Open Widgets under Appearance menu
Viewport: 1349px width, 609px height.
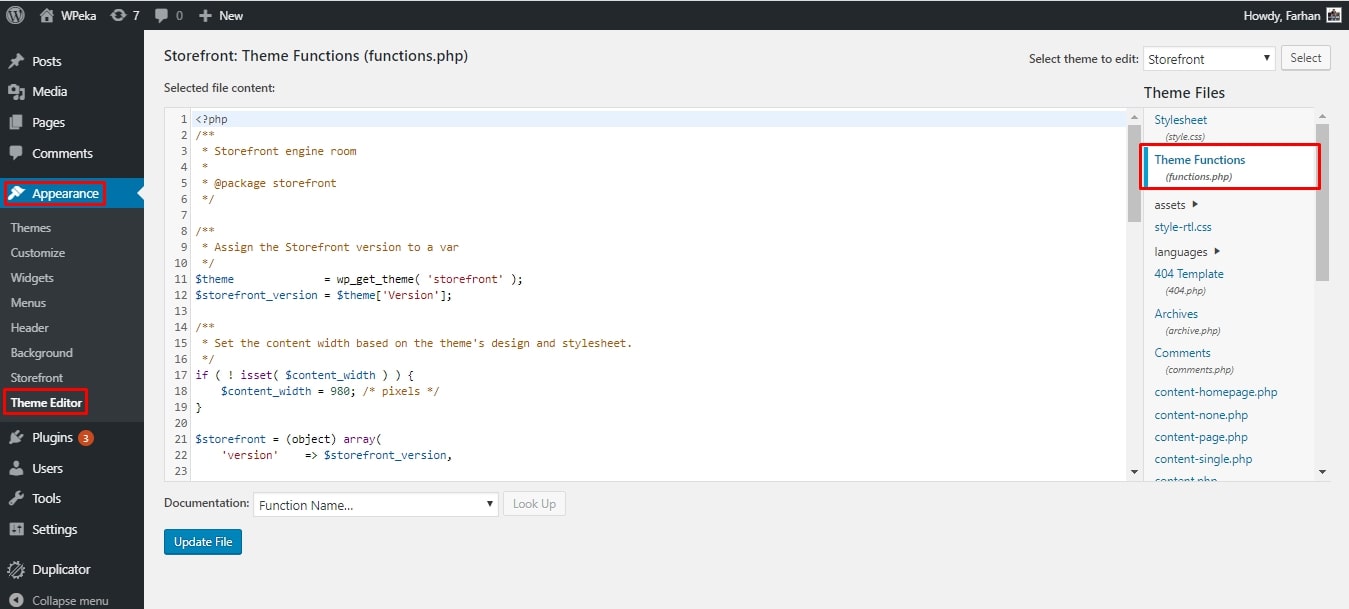tap(32, 278)
